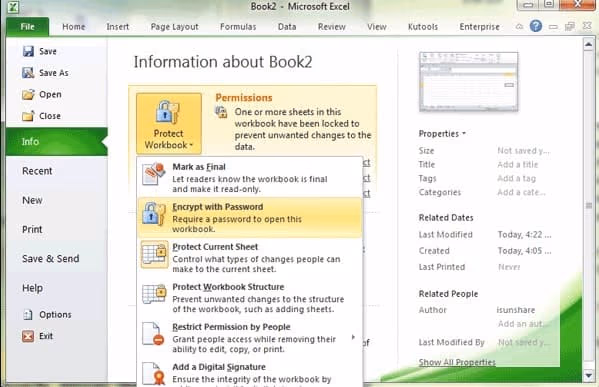Click the Protect Workbook Structure icon
599x387 pixels.
pos(154,294)
